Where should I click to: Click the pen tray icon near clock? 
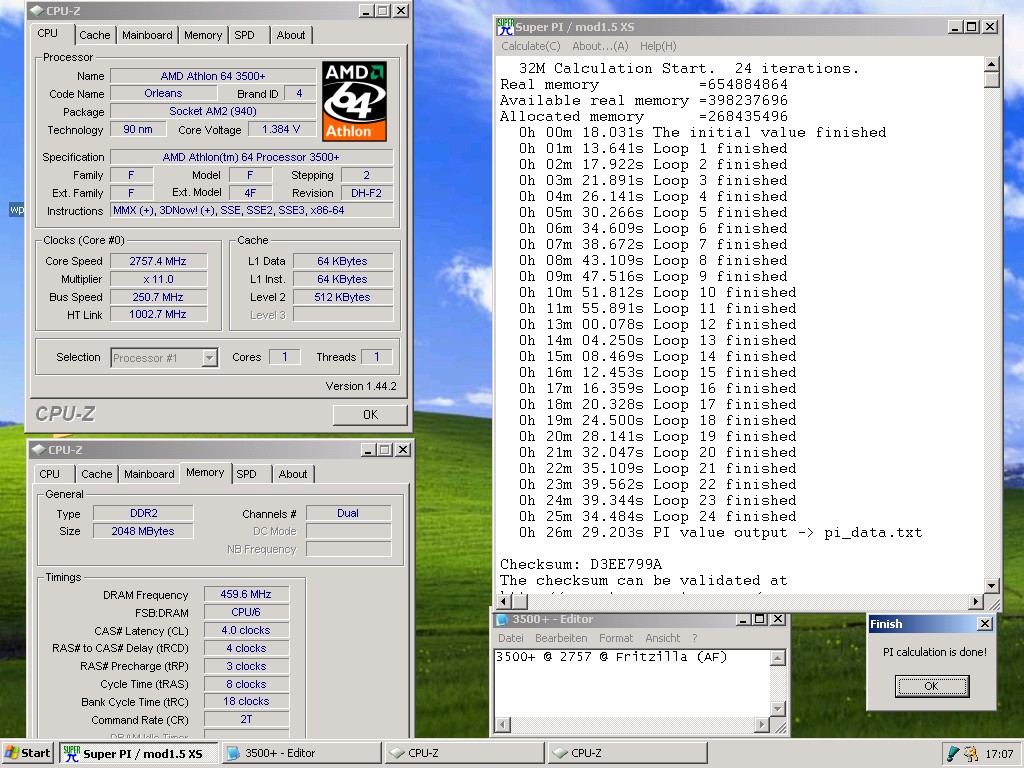coord(953,754)
